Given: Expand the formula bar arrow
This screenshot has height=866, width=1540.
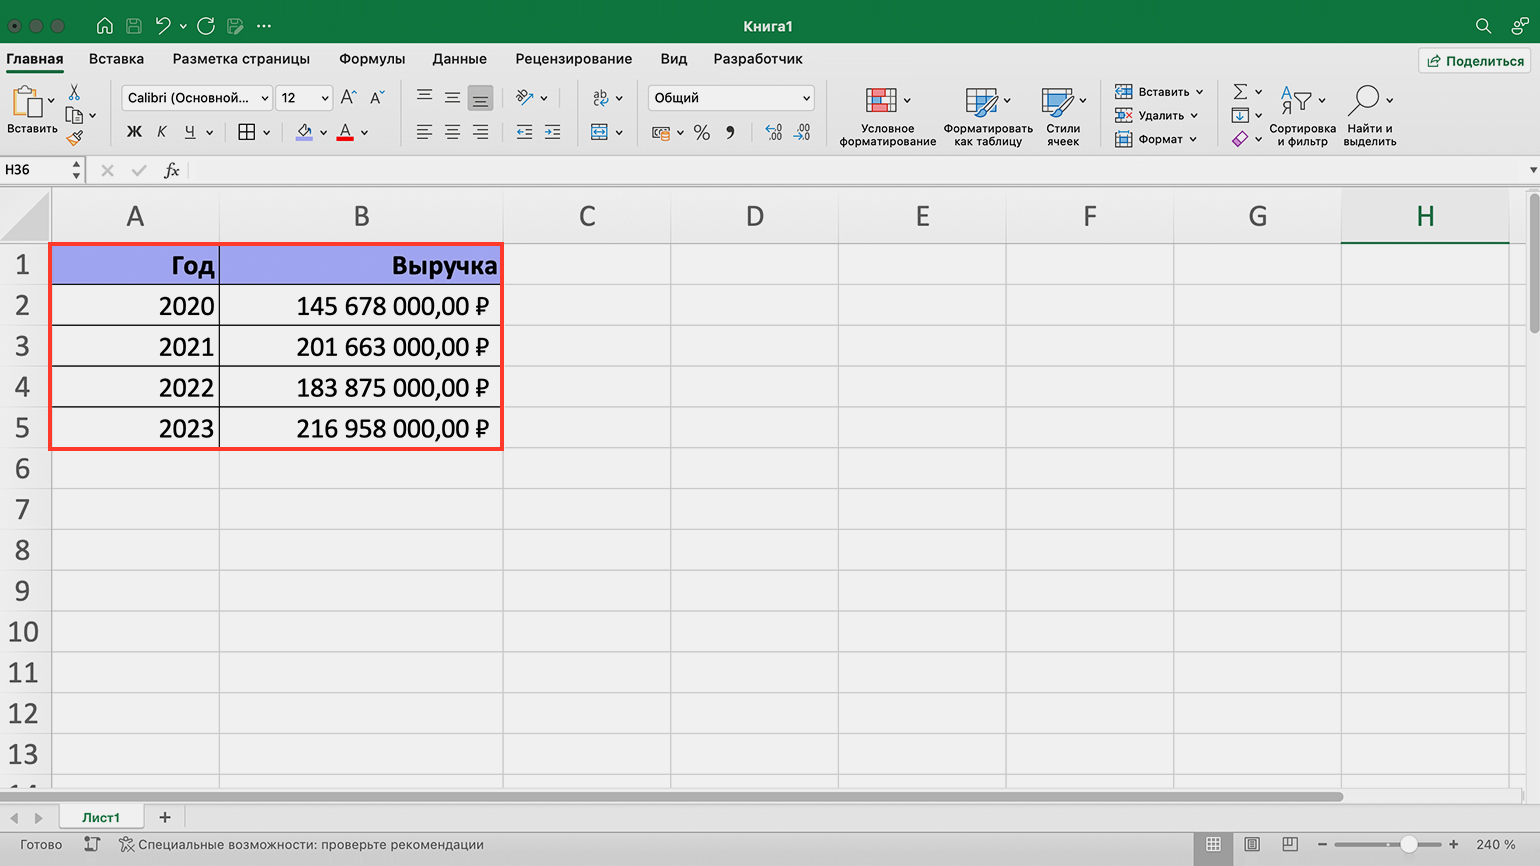Looking at the screenshot, I should pyautogui.click(x=1533, y=170).
